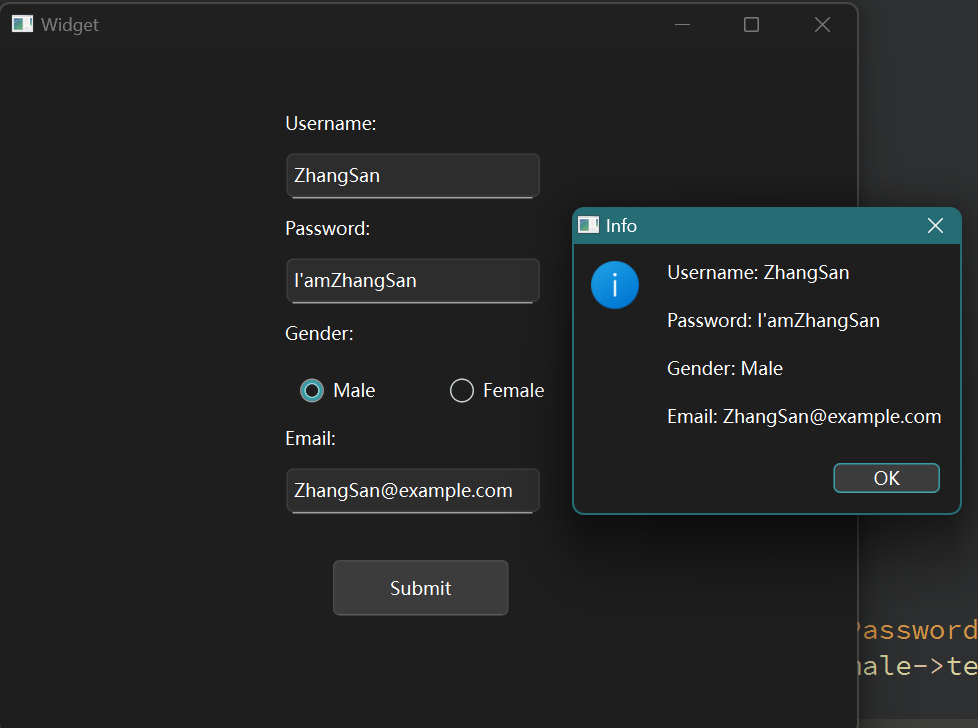Choose the Female gender radio button
Screen dimensions: 978x728
(462, 391)
